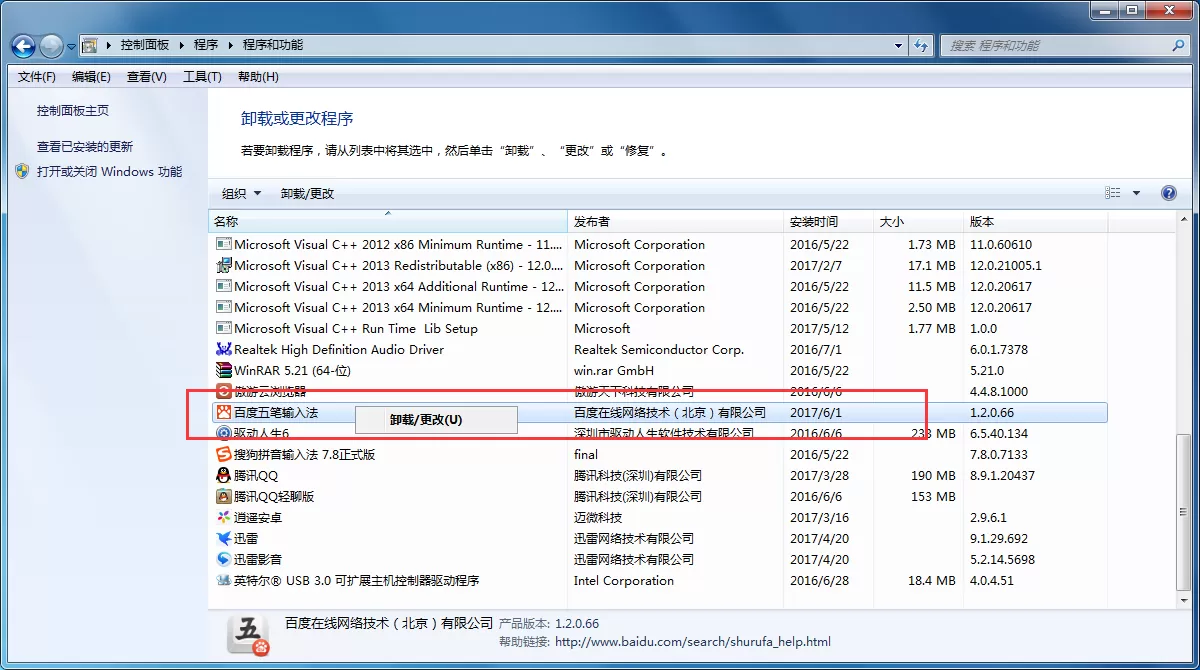Click the change view icon button
The height and width of the screenshot is (670, 1200).
click(x=1113, y=193)
